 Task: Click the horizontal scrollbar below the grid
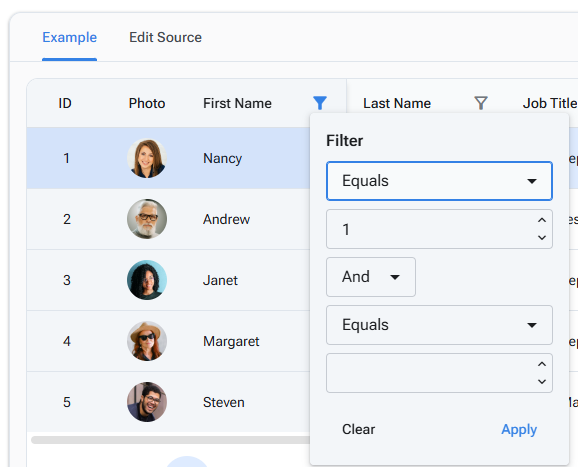171,440
